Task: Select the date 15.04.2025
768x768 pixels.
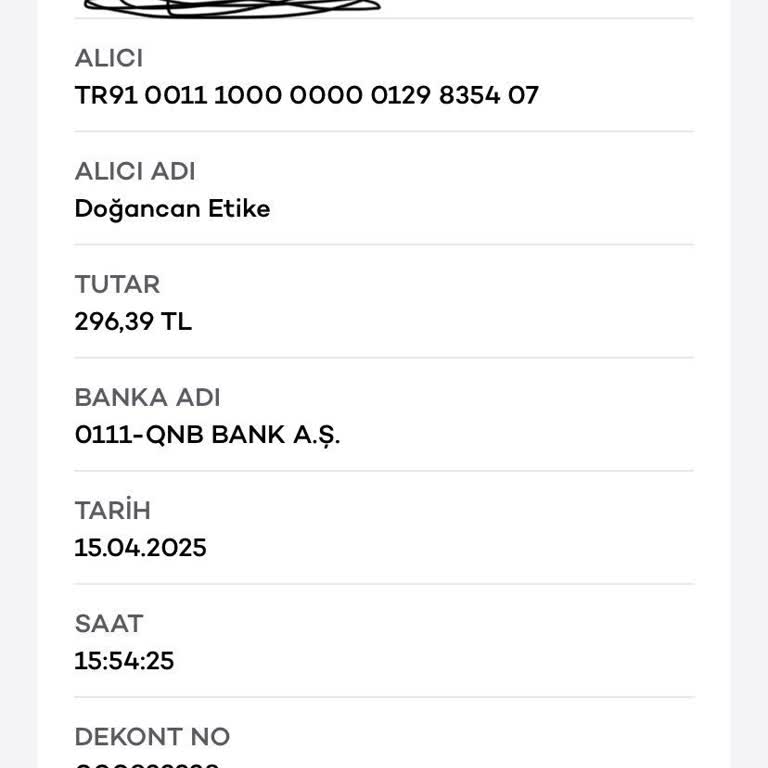Action: 140,548
